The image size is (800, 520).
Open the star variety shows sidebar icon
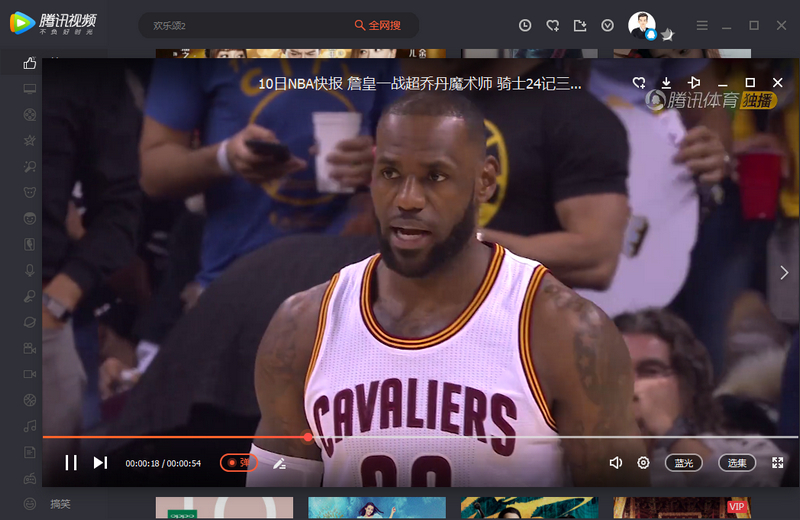click(30, 141)
